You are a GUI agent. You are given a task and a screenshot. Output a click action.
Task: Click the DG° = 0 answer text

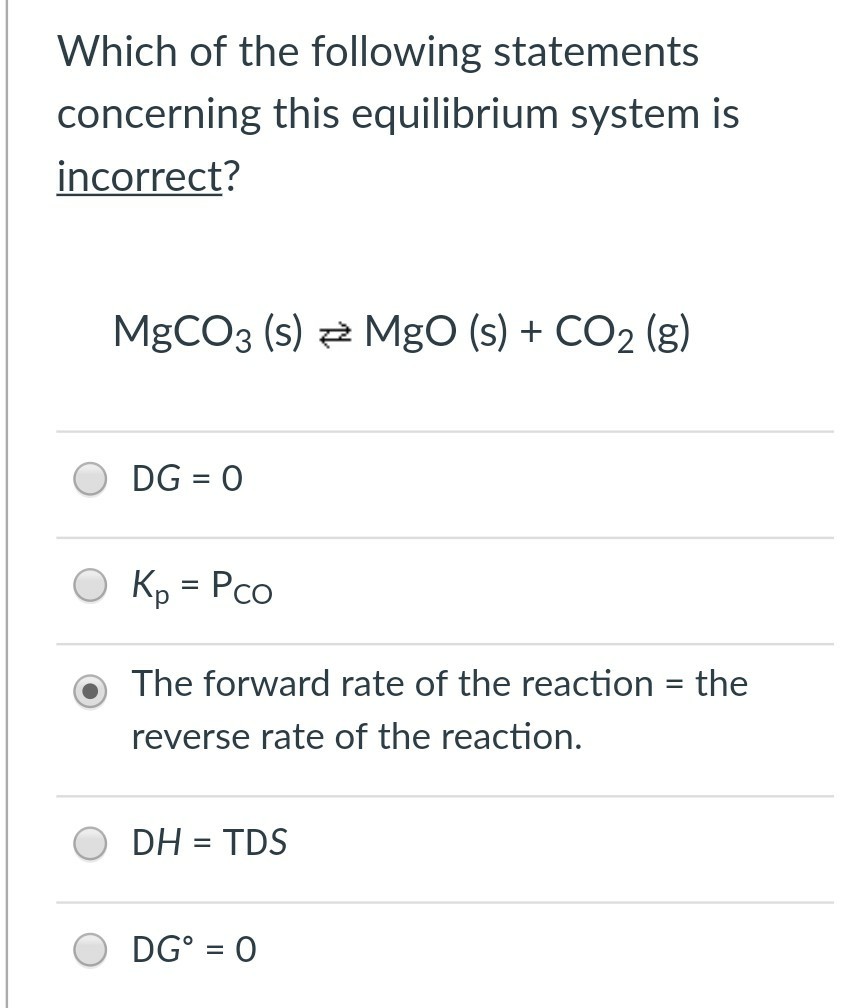coord(195,950)
